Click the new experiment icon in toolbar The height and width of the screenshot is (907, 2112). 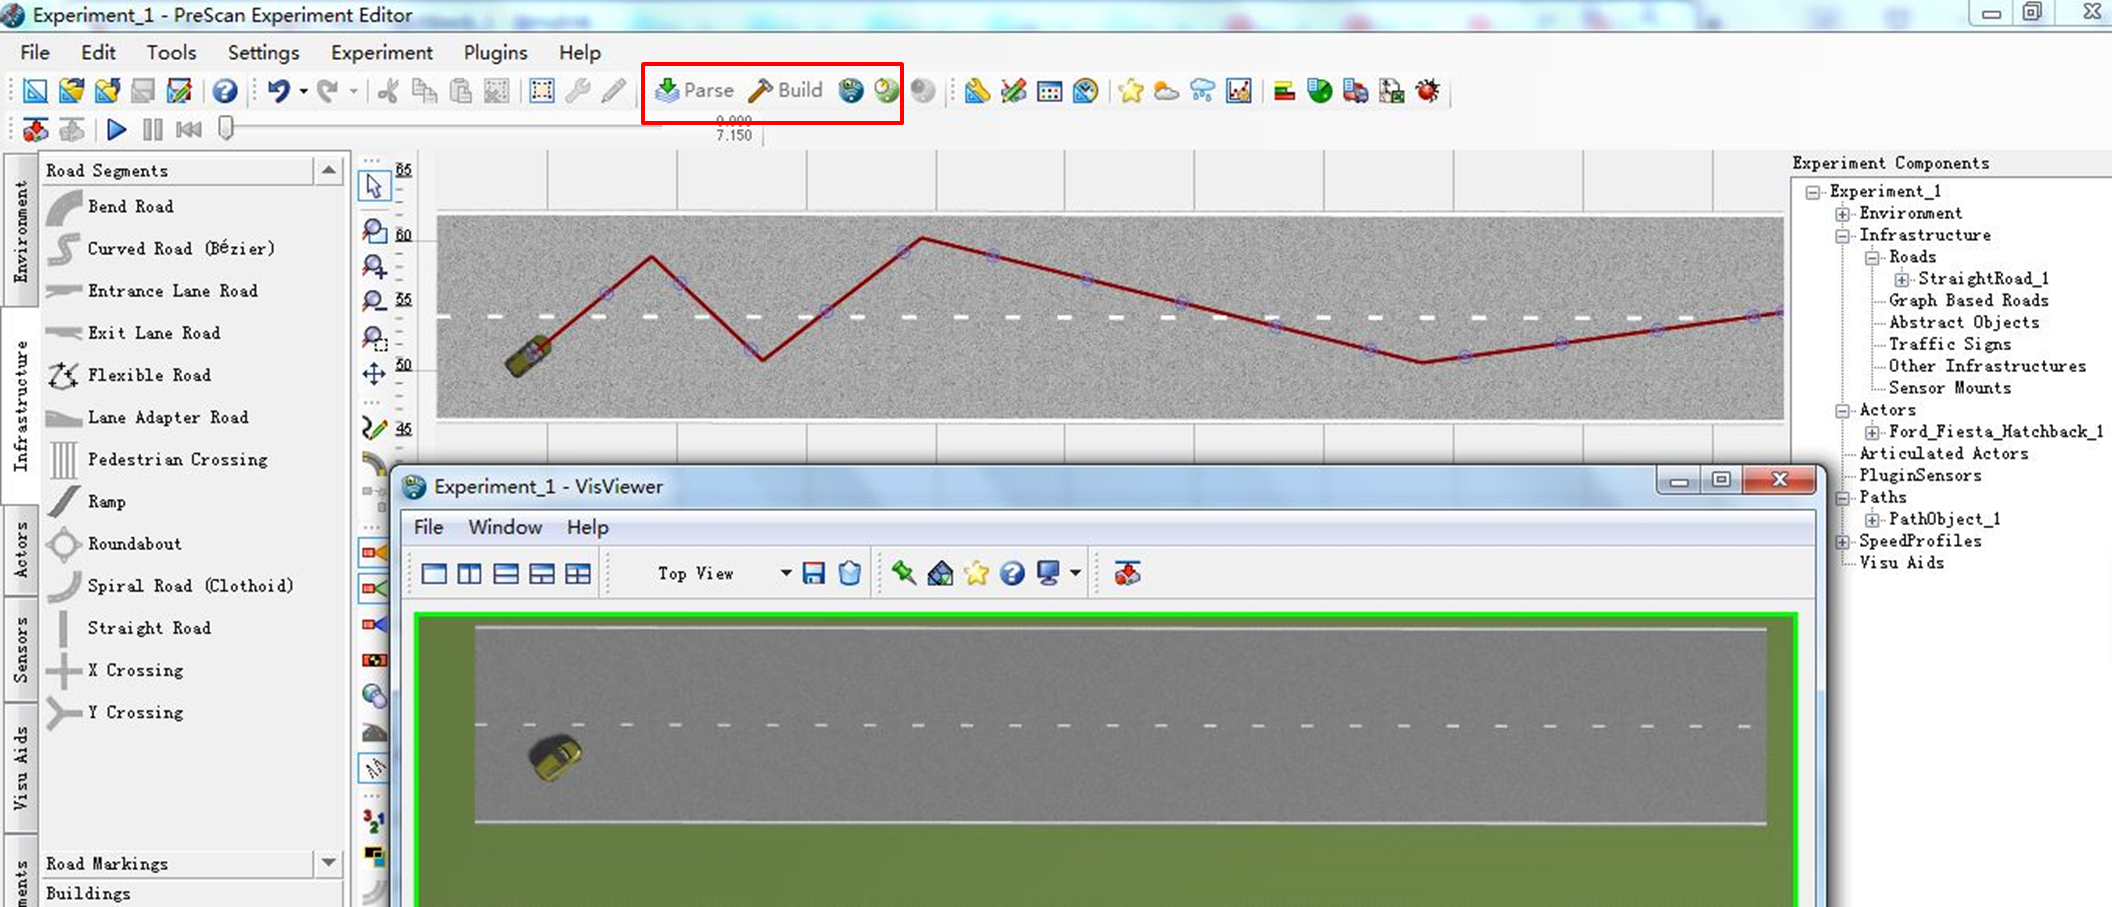pos(35,92)
